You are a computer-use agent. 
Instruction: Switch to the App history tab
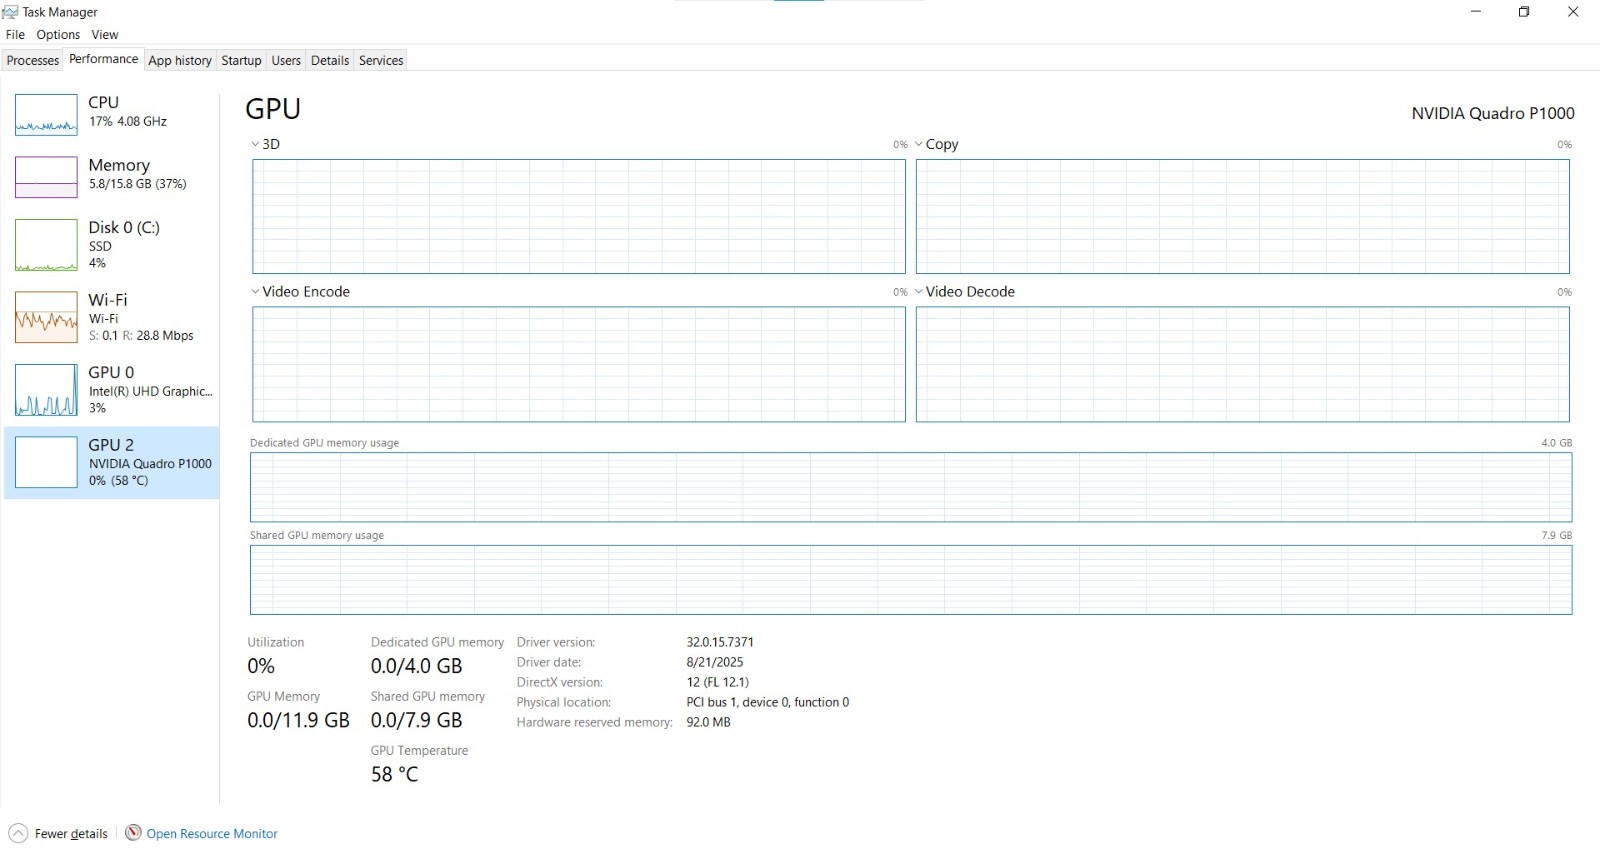[x=180, y=60]
